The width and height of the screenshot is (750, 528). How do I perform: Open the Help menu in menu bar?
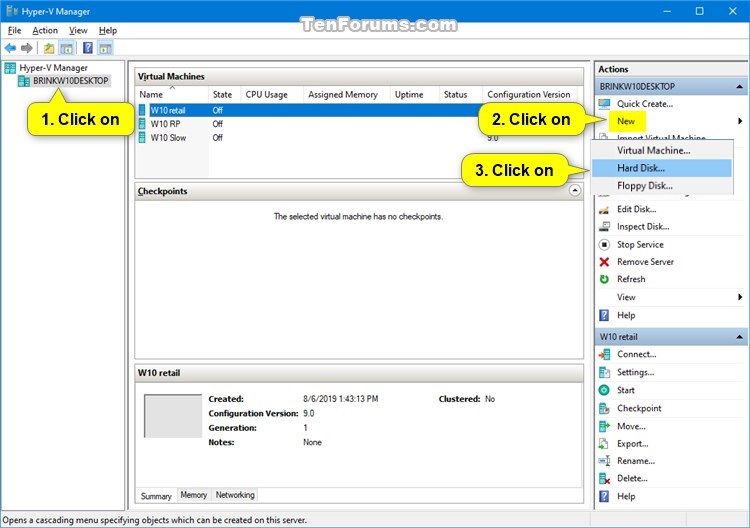click(x=108, y=31)
